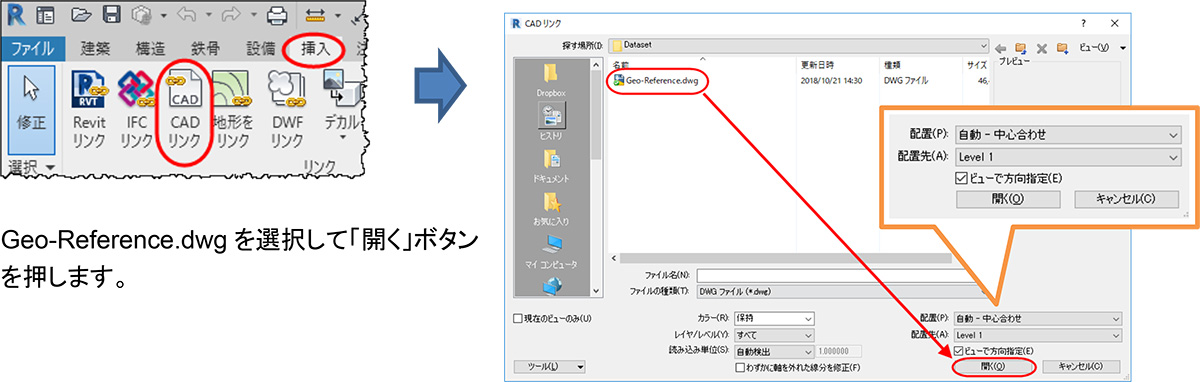This screenshot has width=1200, height=382.
Task: Click the 開く button outside the orange callout
Action: point(994,367)
